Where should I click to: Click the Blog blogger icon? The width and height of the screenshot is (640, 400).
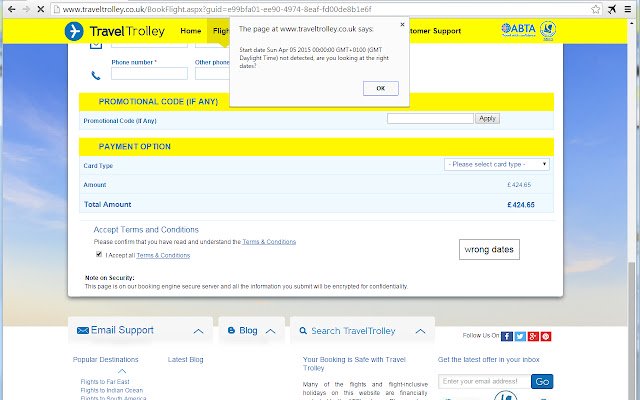(231, 330)
